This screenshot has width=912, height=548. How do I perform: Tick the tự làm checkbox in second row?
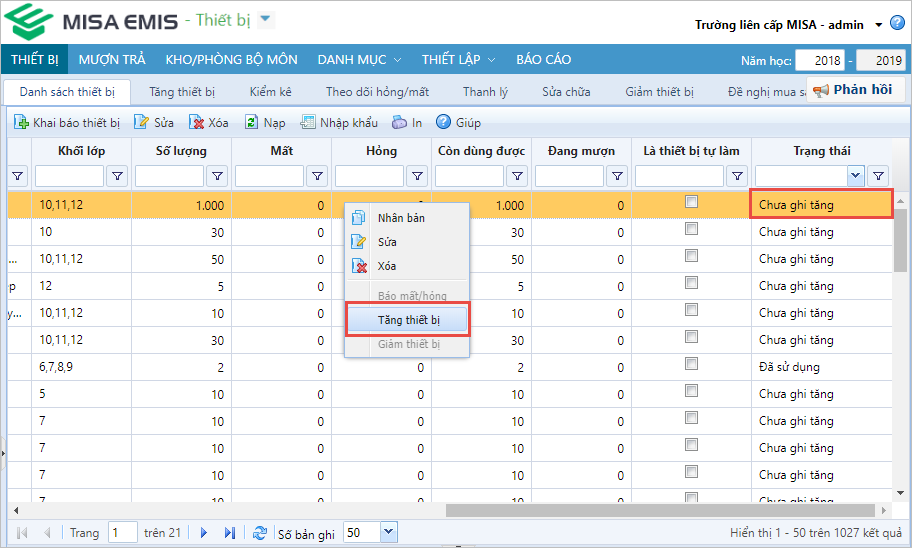click(691, 229)
